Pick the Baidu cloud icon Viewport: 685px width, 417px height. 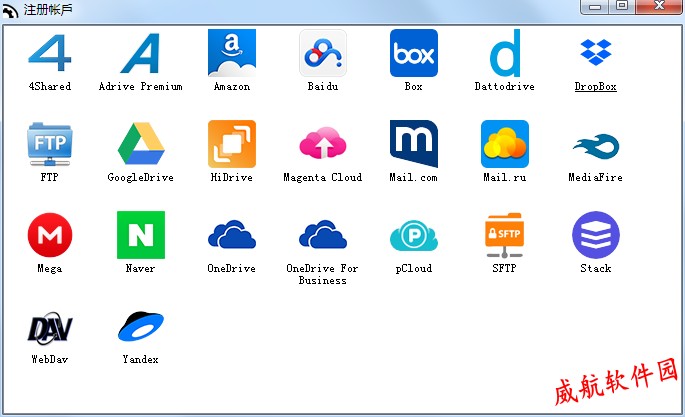pyautogui.click(x=323, y=53)
